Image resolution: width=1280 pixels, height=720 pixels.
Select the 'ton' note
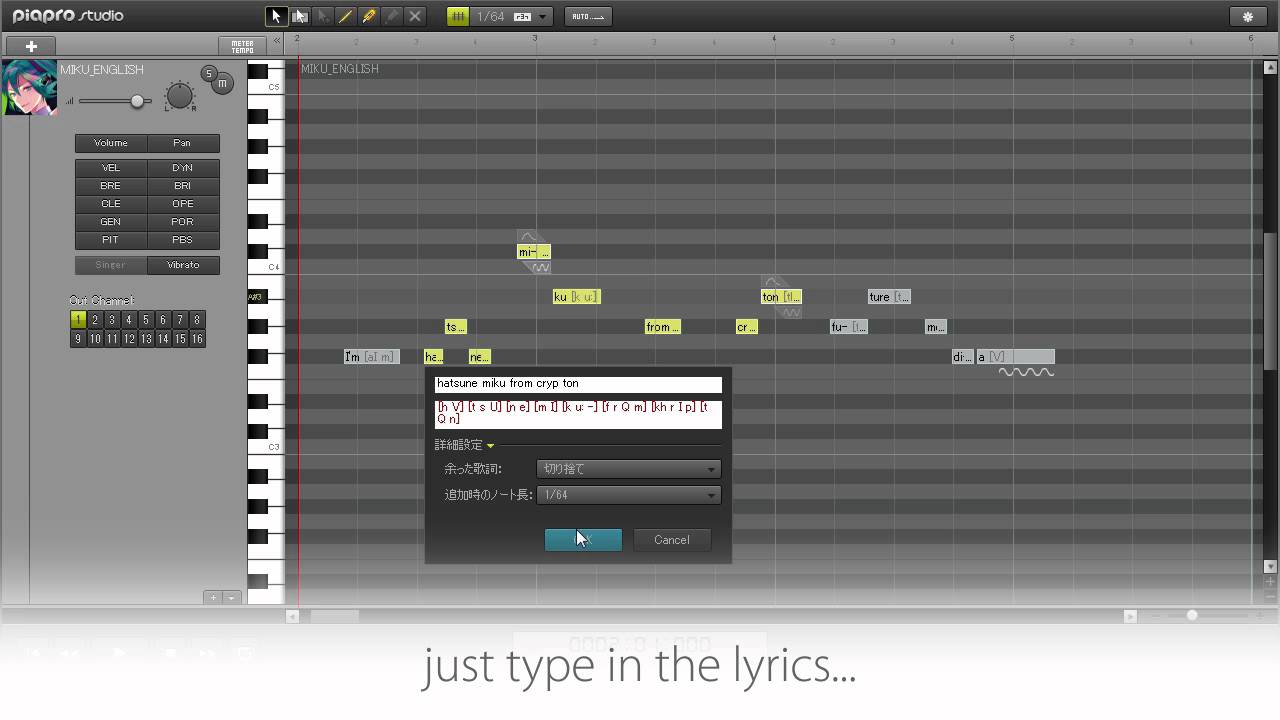(x=781, y=297)
